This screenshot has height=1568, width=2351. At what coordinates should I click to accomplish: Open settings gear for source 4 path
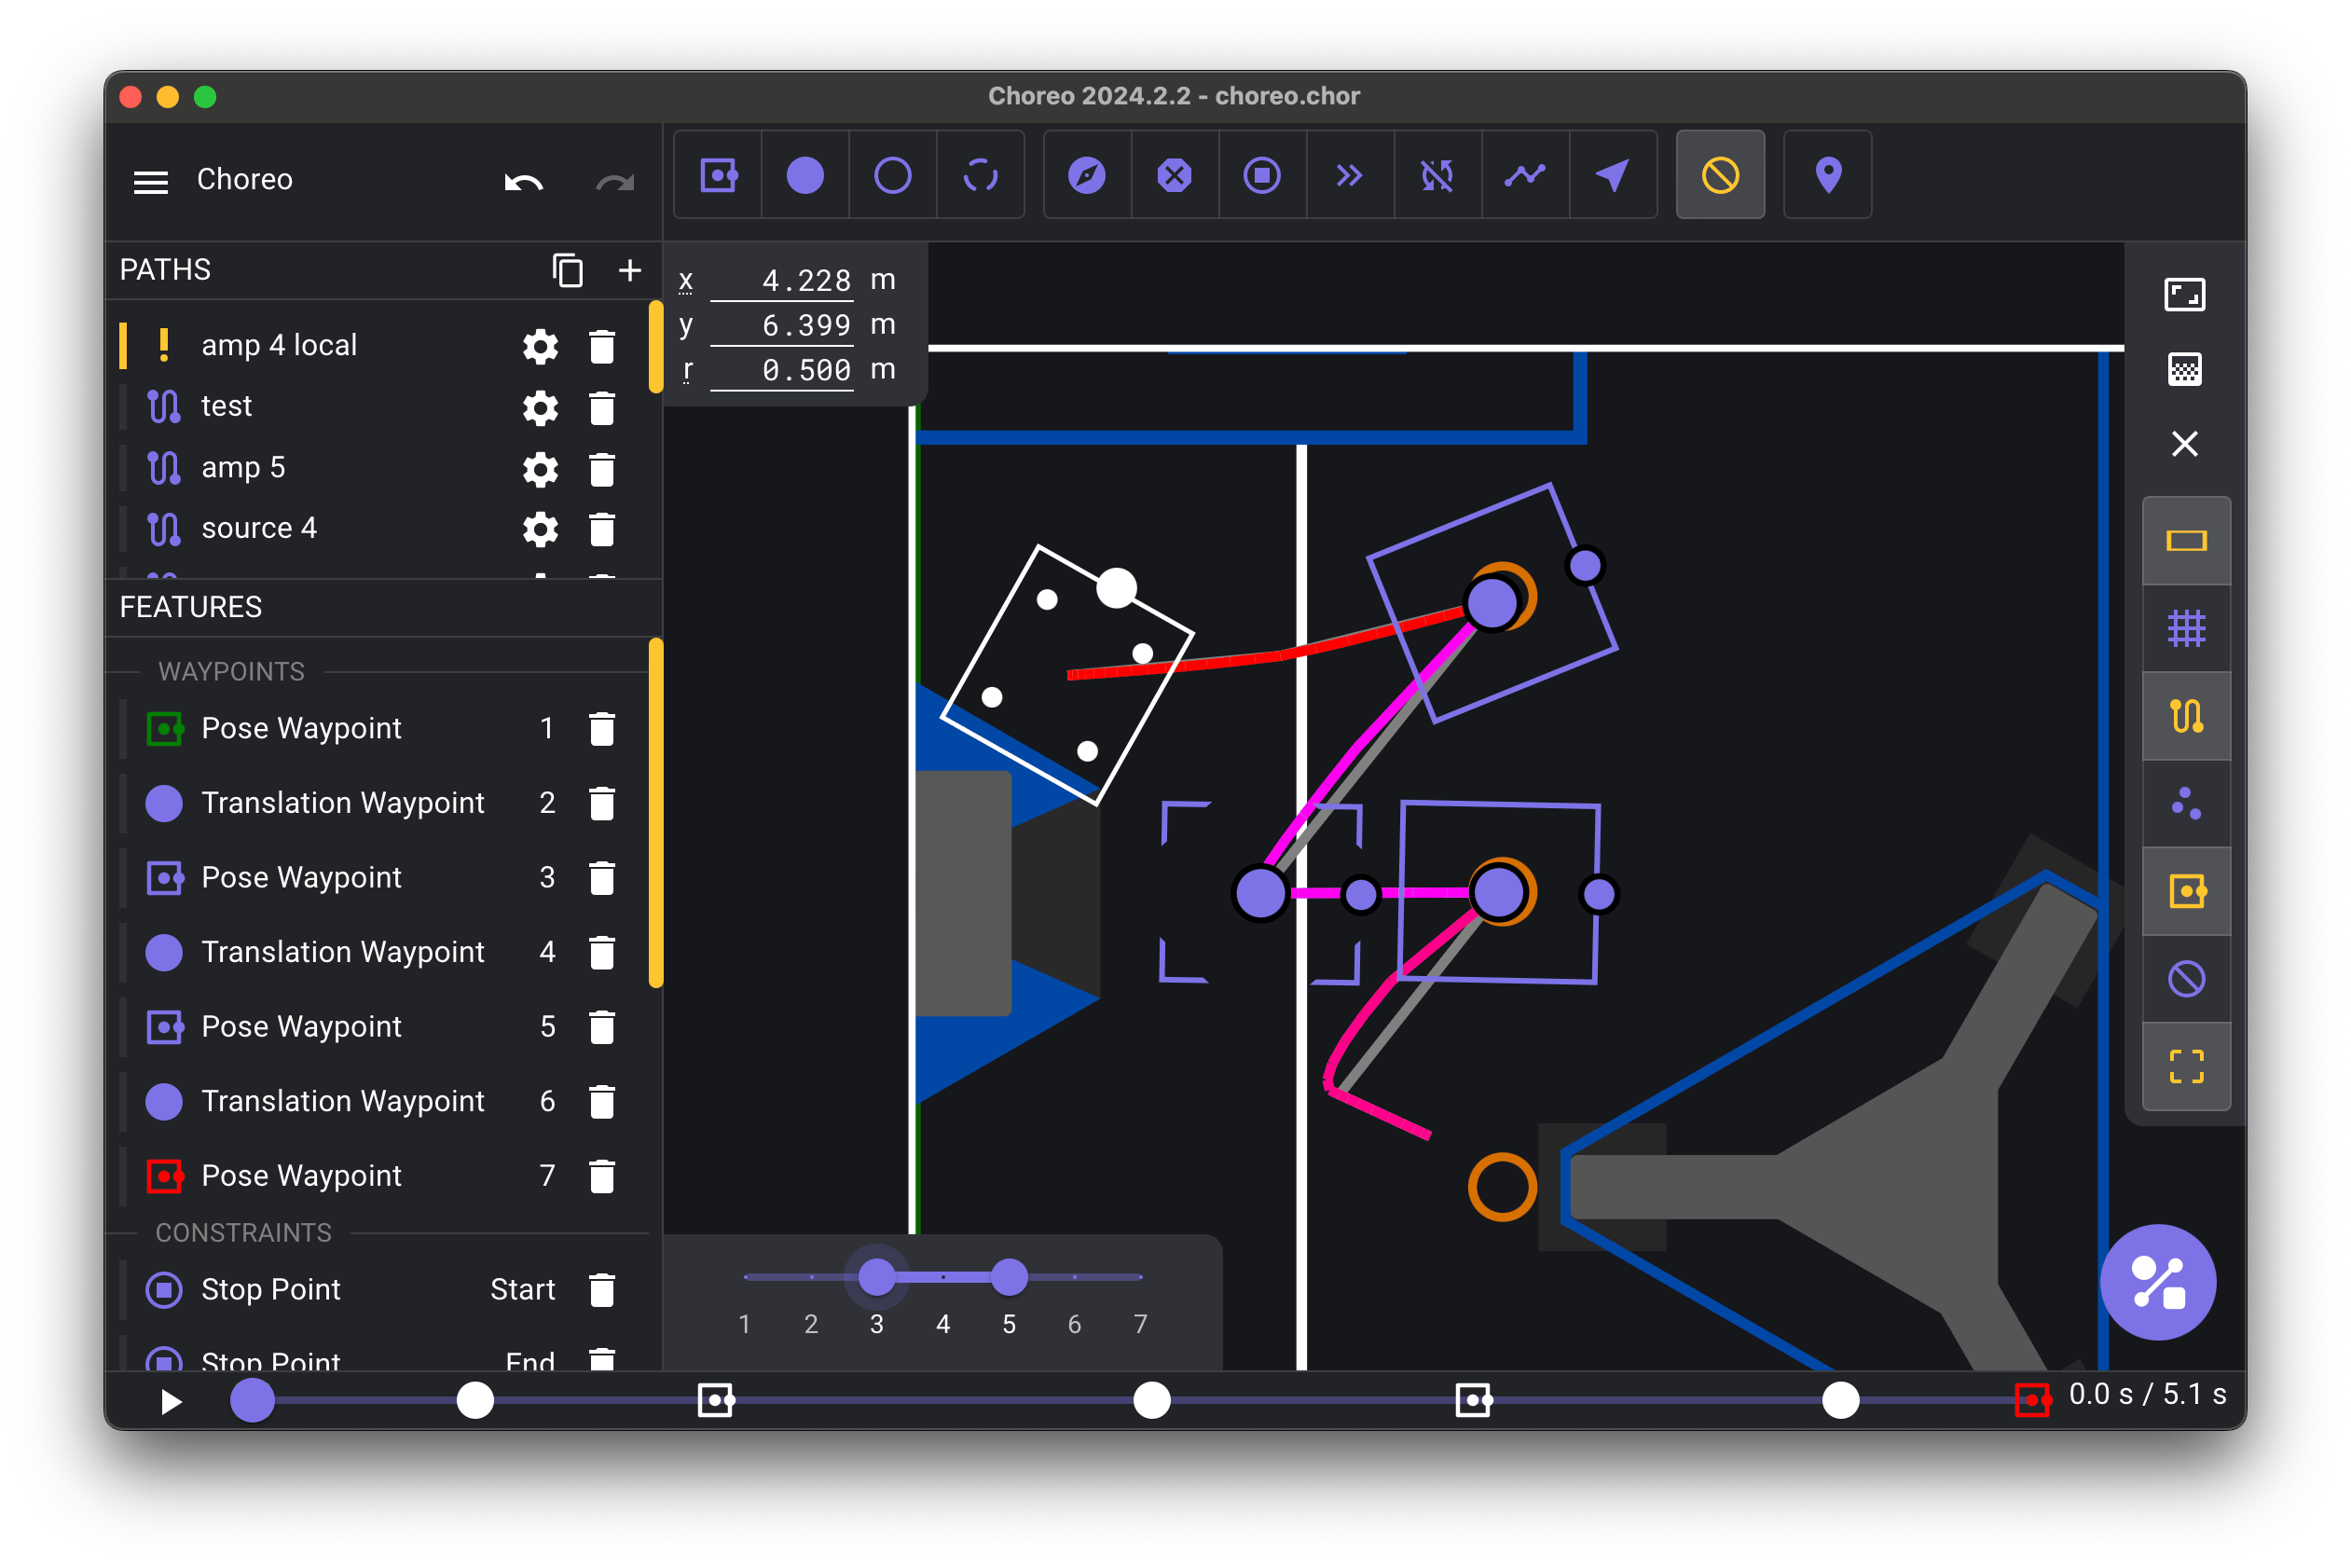click(x=540, y=529)
